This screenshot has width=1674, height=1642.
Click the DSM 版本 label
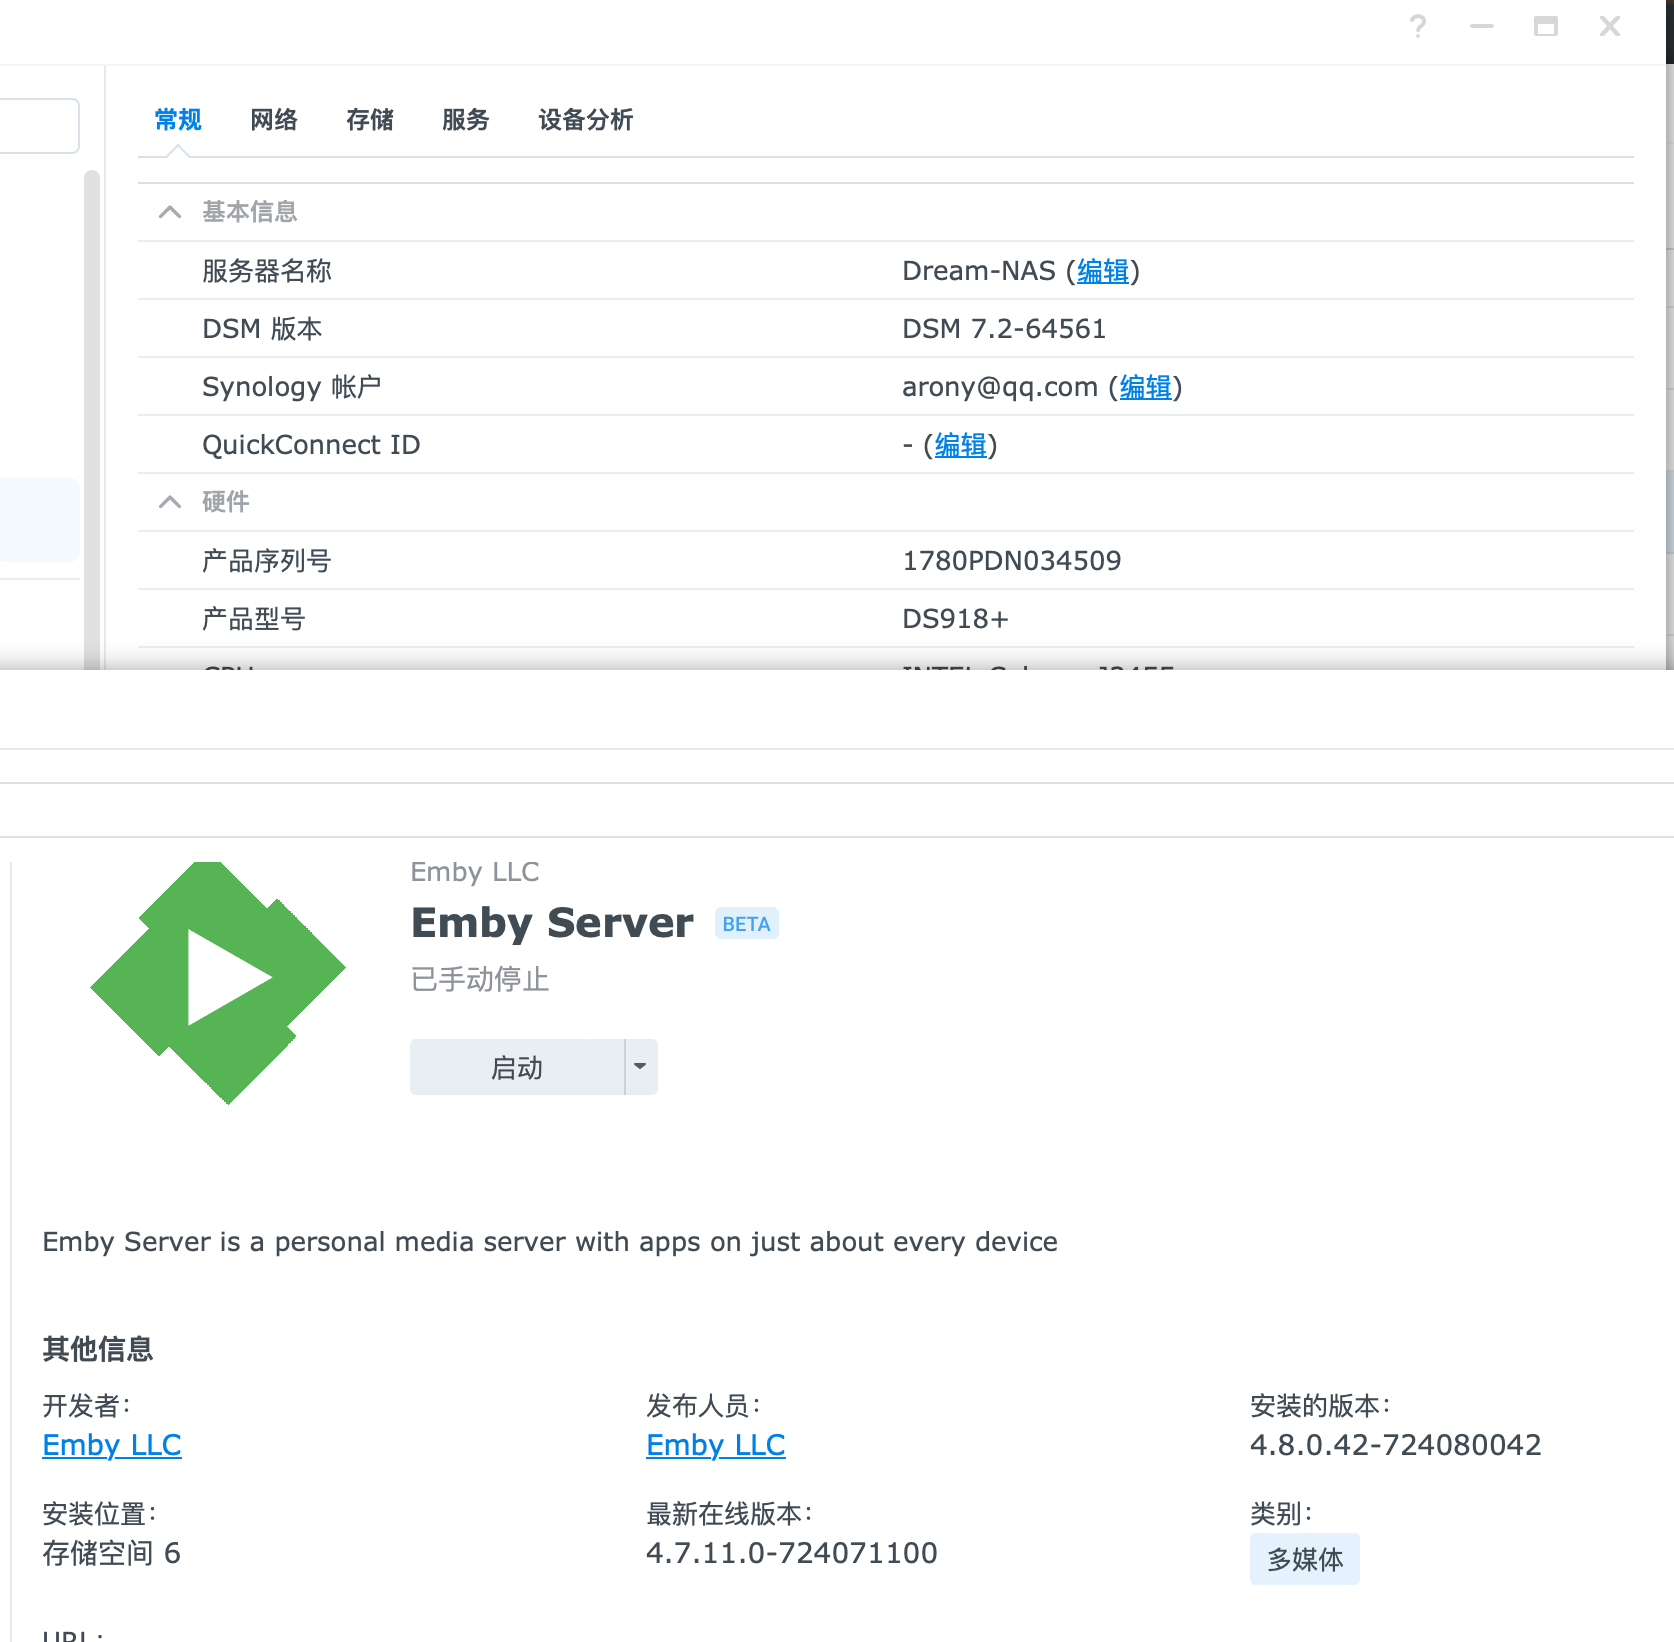click(262, 329)
